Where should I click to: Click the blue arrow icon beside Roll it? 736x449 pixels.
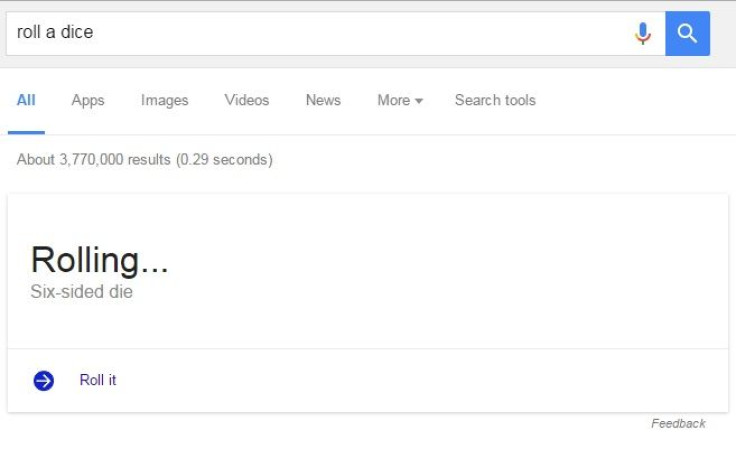(x=44, y=381)
